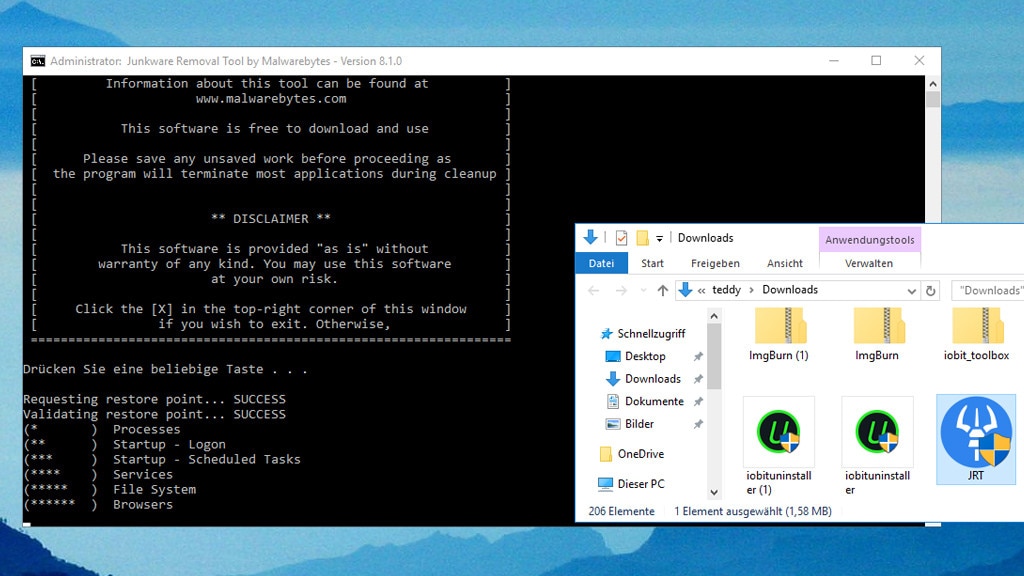Click the console window vertical scrollbar thumb
Viewport: 1024px width, 576px height.
[x=933, y=99]
